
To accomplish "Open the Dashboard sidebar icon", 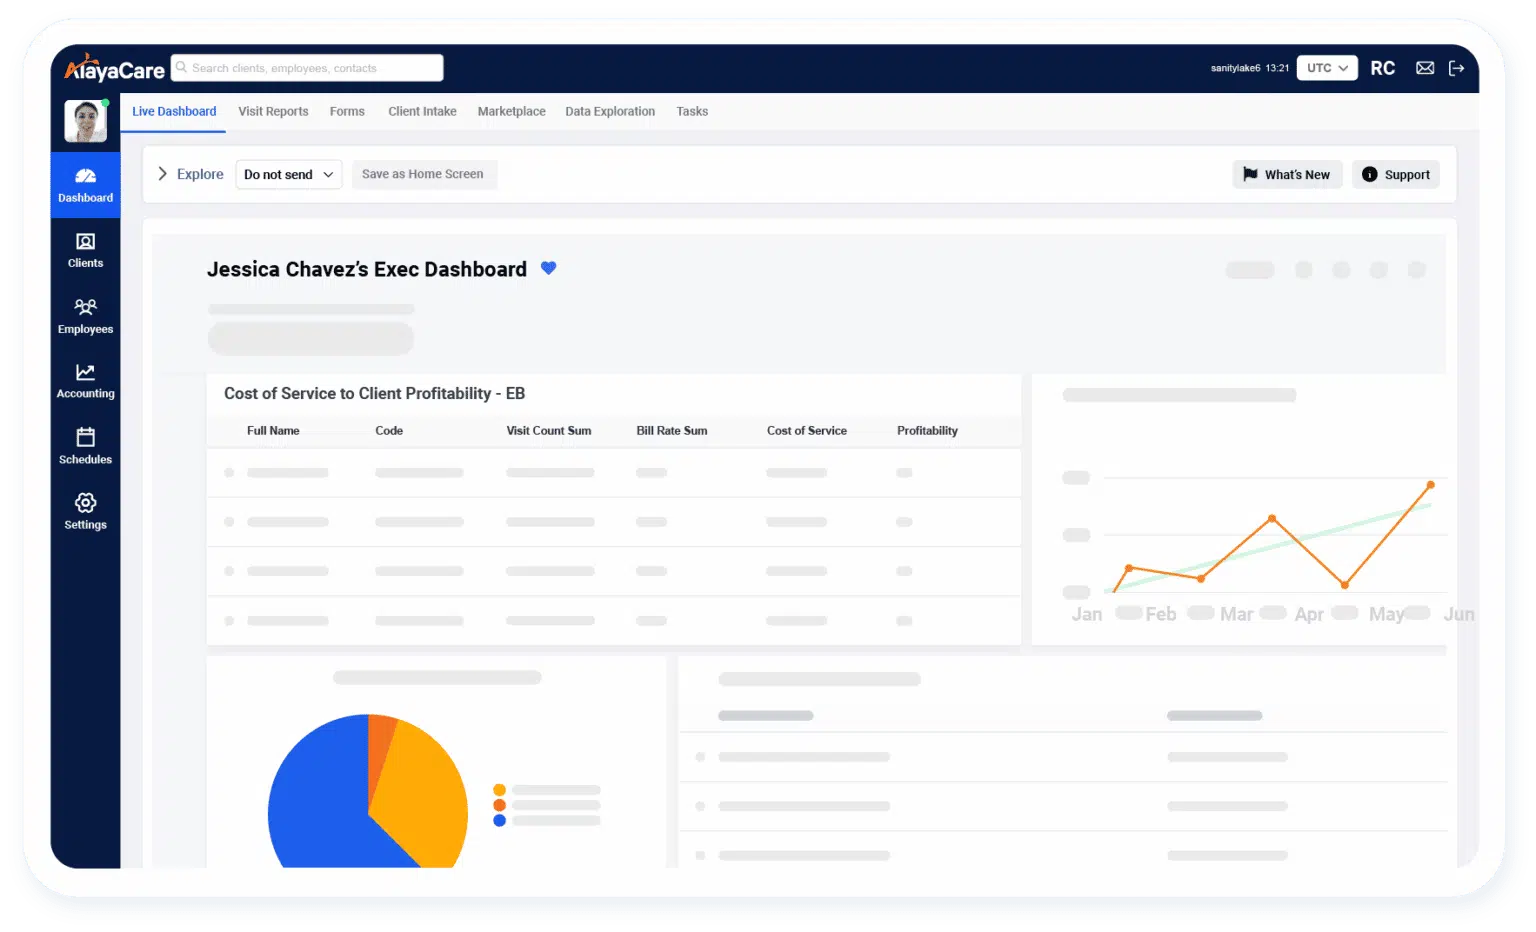I will click(x=85, y=177).
